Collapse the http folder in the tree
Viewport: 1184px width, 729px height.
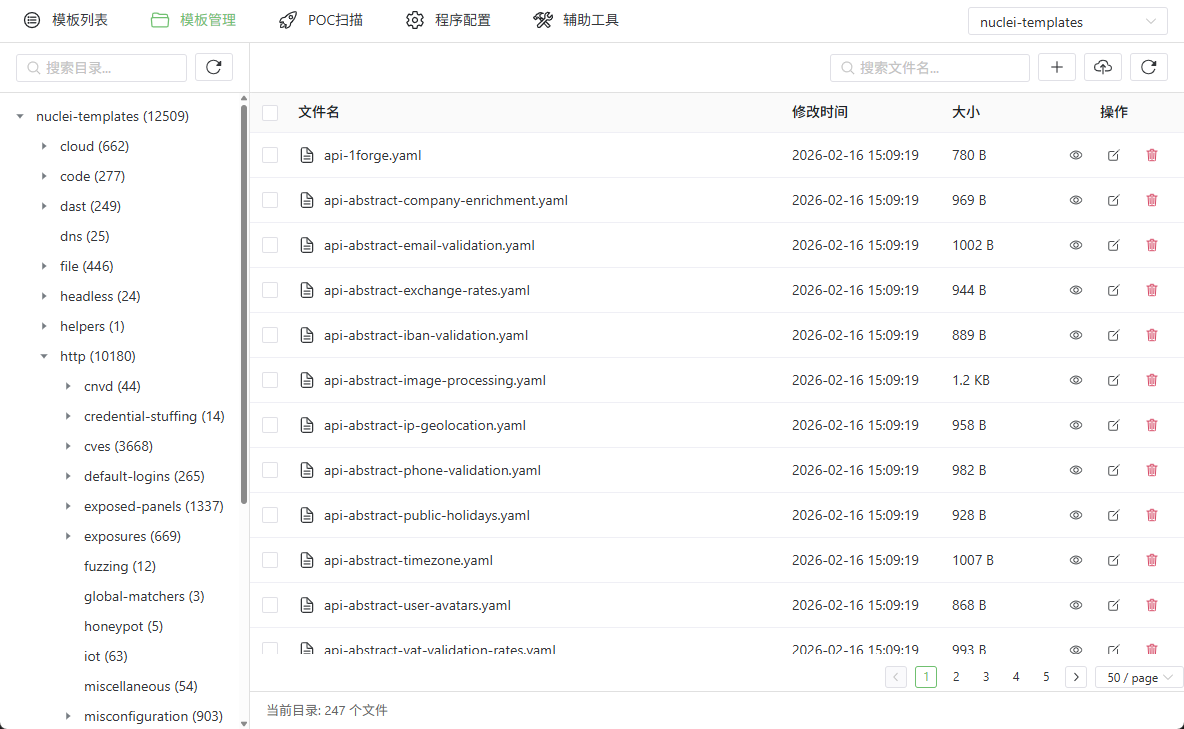pos(44,356)
